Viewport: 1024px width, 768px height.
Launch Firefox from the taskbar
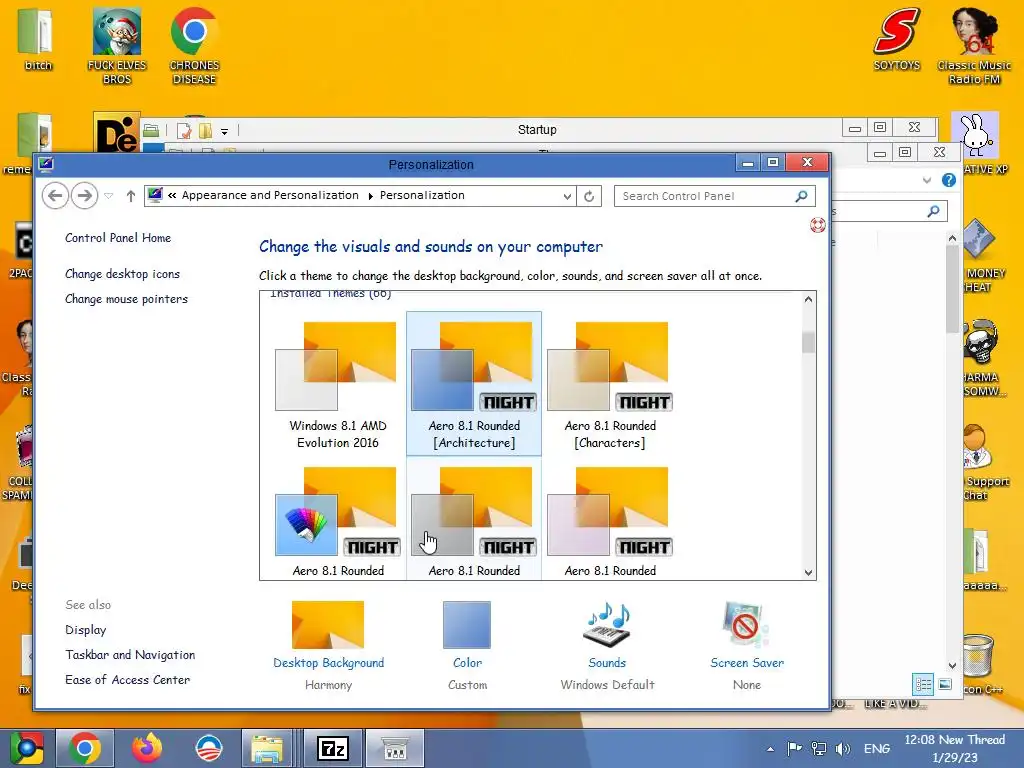(x=147, y=748)
